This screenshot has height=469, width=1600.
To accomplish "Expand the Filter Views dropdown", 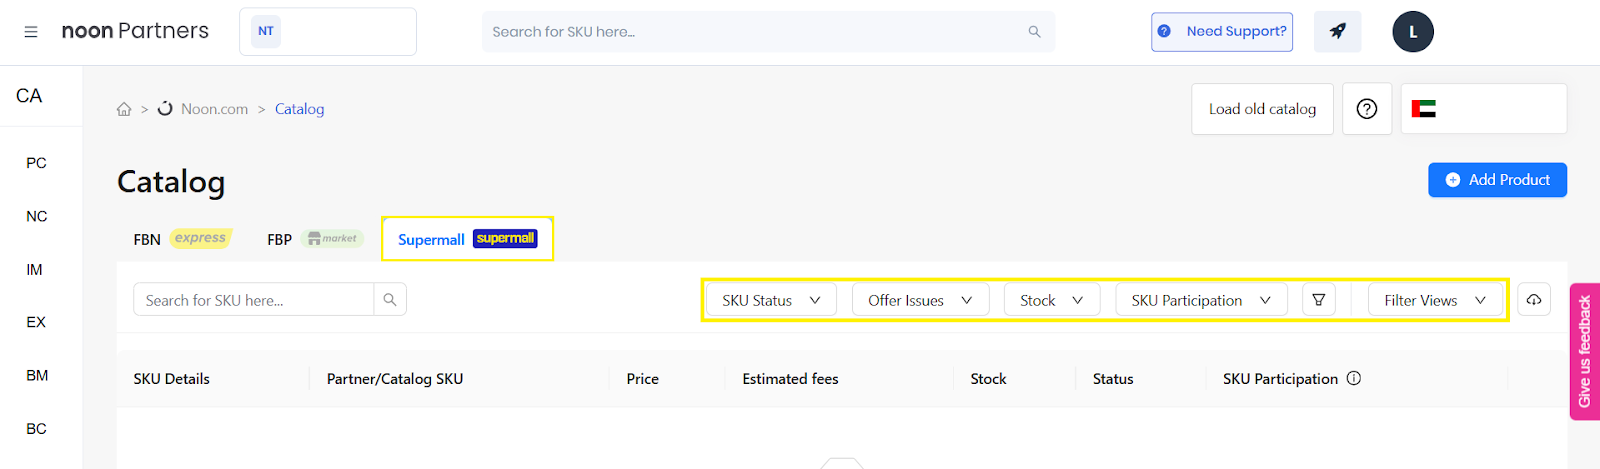I will (1435, 300).
